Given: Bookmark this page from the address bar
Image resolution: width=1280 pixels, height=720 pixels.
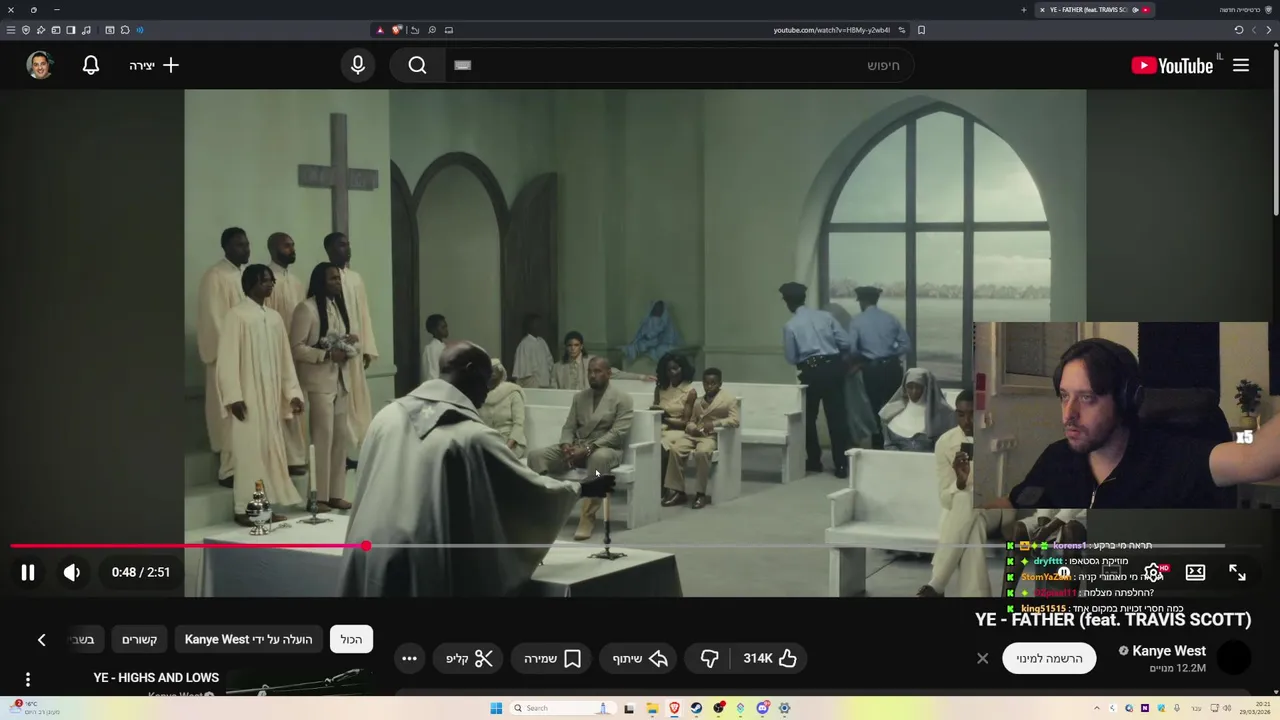Looking at the screenshot, I should (921, 30).
